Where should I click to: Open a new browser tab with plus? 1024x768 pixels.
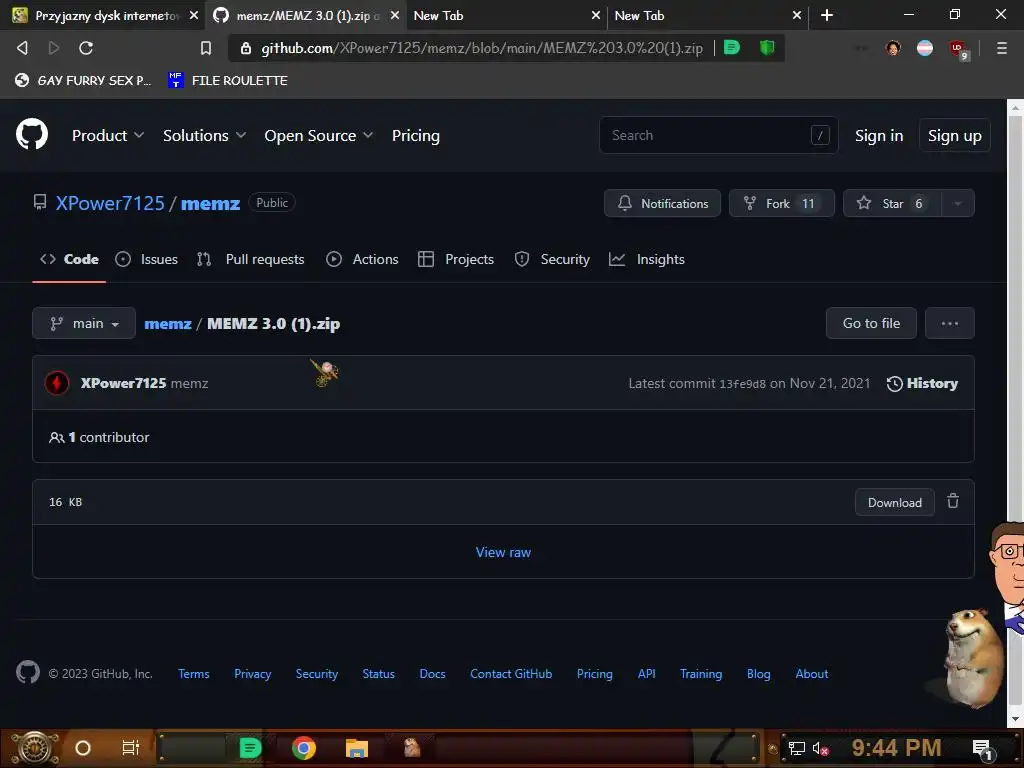tap(827, 15)
